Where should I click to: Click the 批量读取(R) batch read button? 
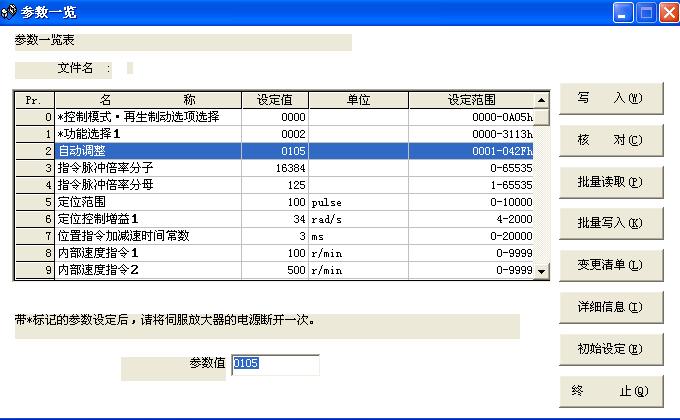609,182
